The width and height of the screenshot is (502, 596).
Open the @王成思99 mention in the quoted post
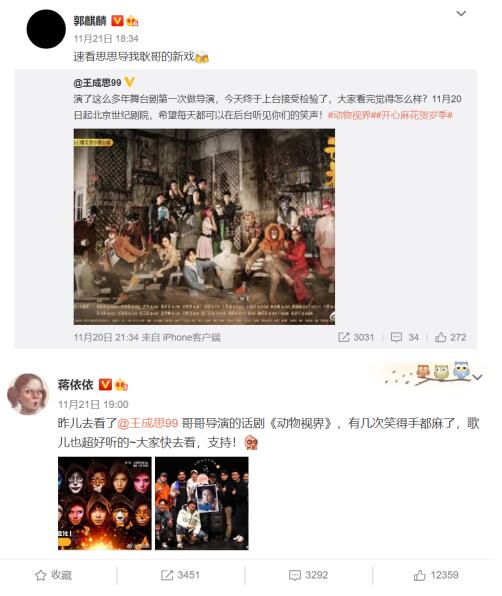pyautogui.click(x=97, y=82)
